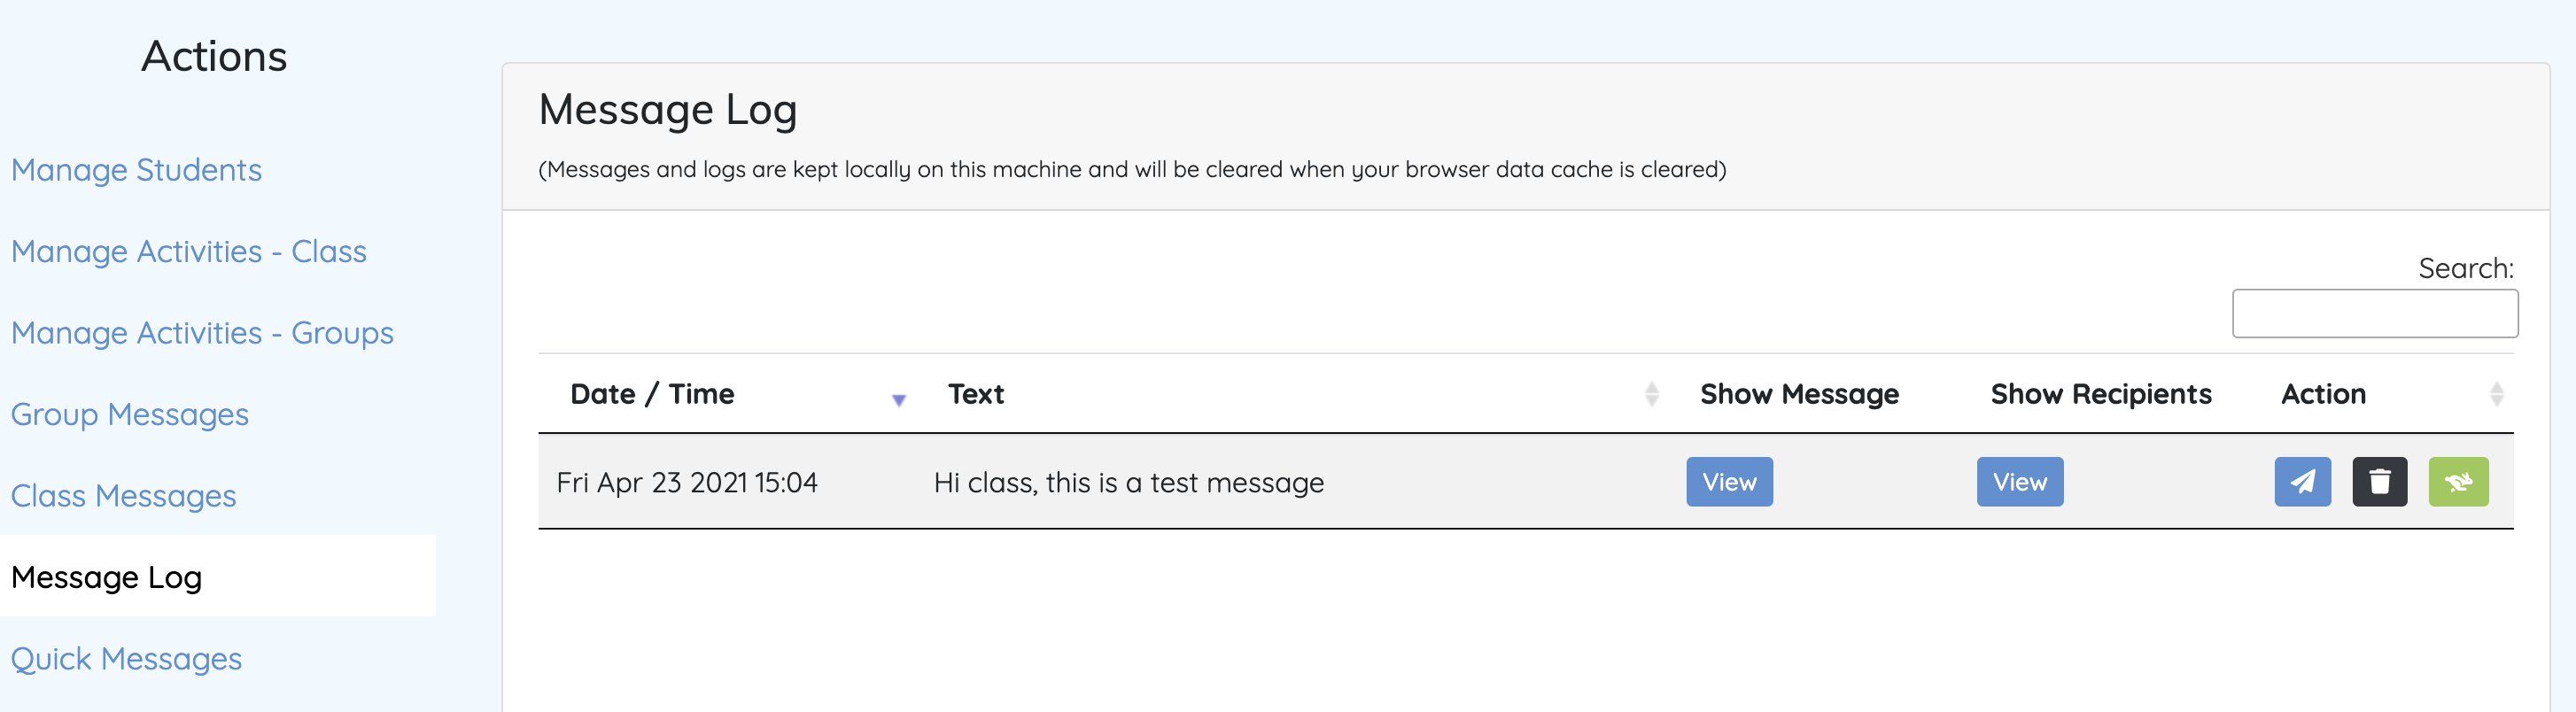Click the Search input field
Image resolution: width=2576 pixels, height=712 pixels.
[x=2374, y=314]
